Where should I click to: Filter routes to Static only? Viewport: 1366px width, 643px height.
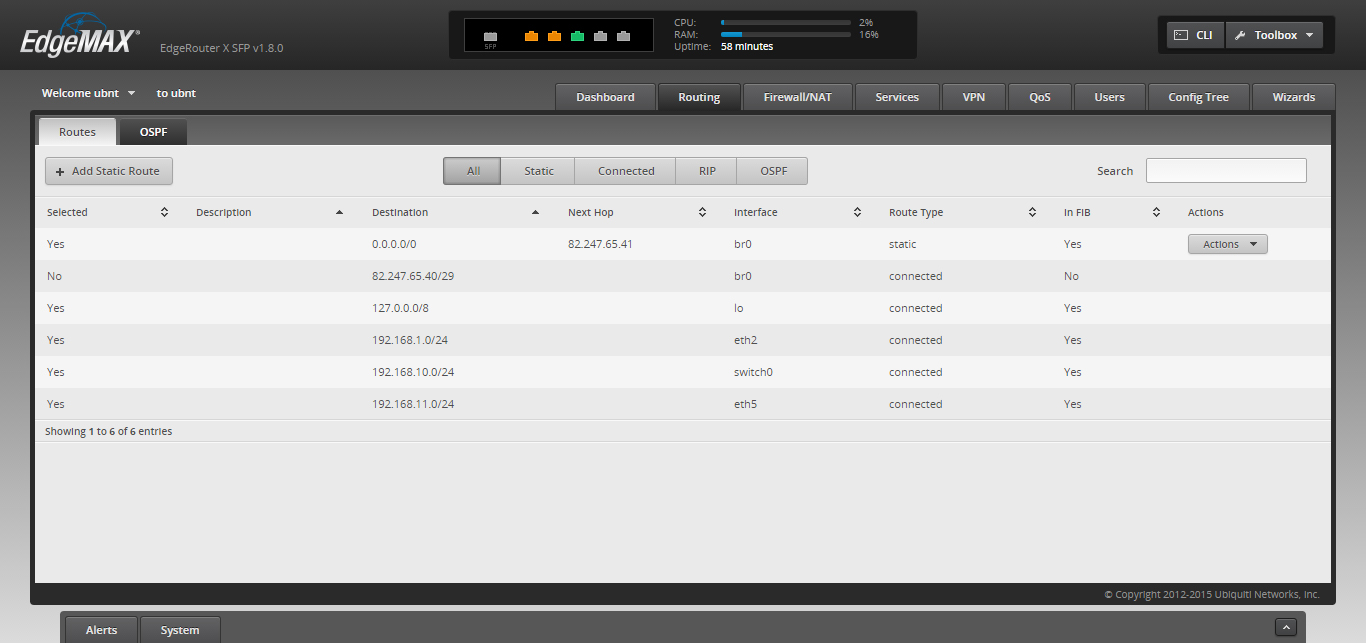tap(538, 171)
